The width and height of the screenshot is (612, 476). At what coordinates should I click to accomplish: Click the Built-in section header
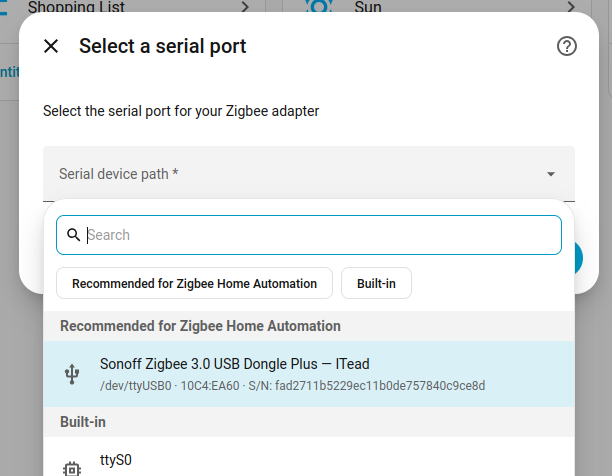pyautogui.click(x=83, y=422)
